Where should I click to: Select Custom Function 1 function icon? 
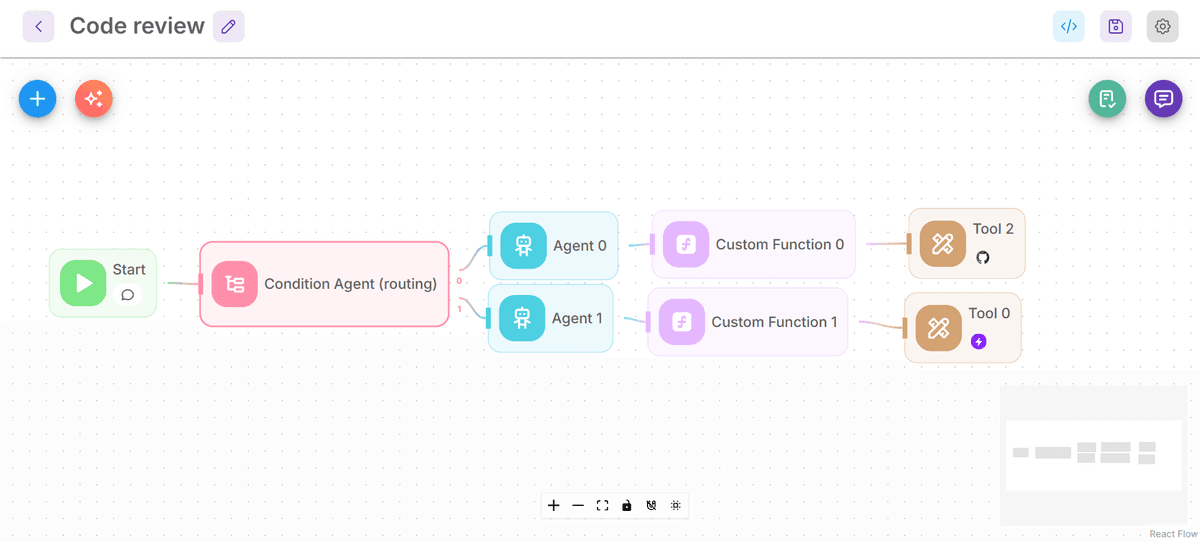point(682,322)
